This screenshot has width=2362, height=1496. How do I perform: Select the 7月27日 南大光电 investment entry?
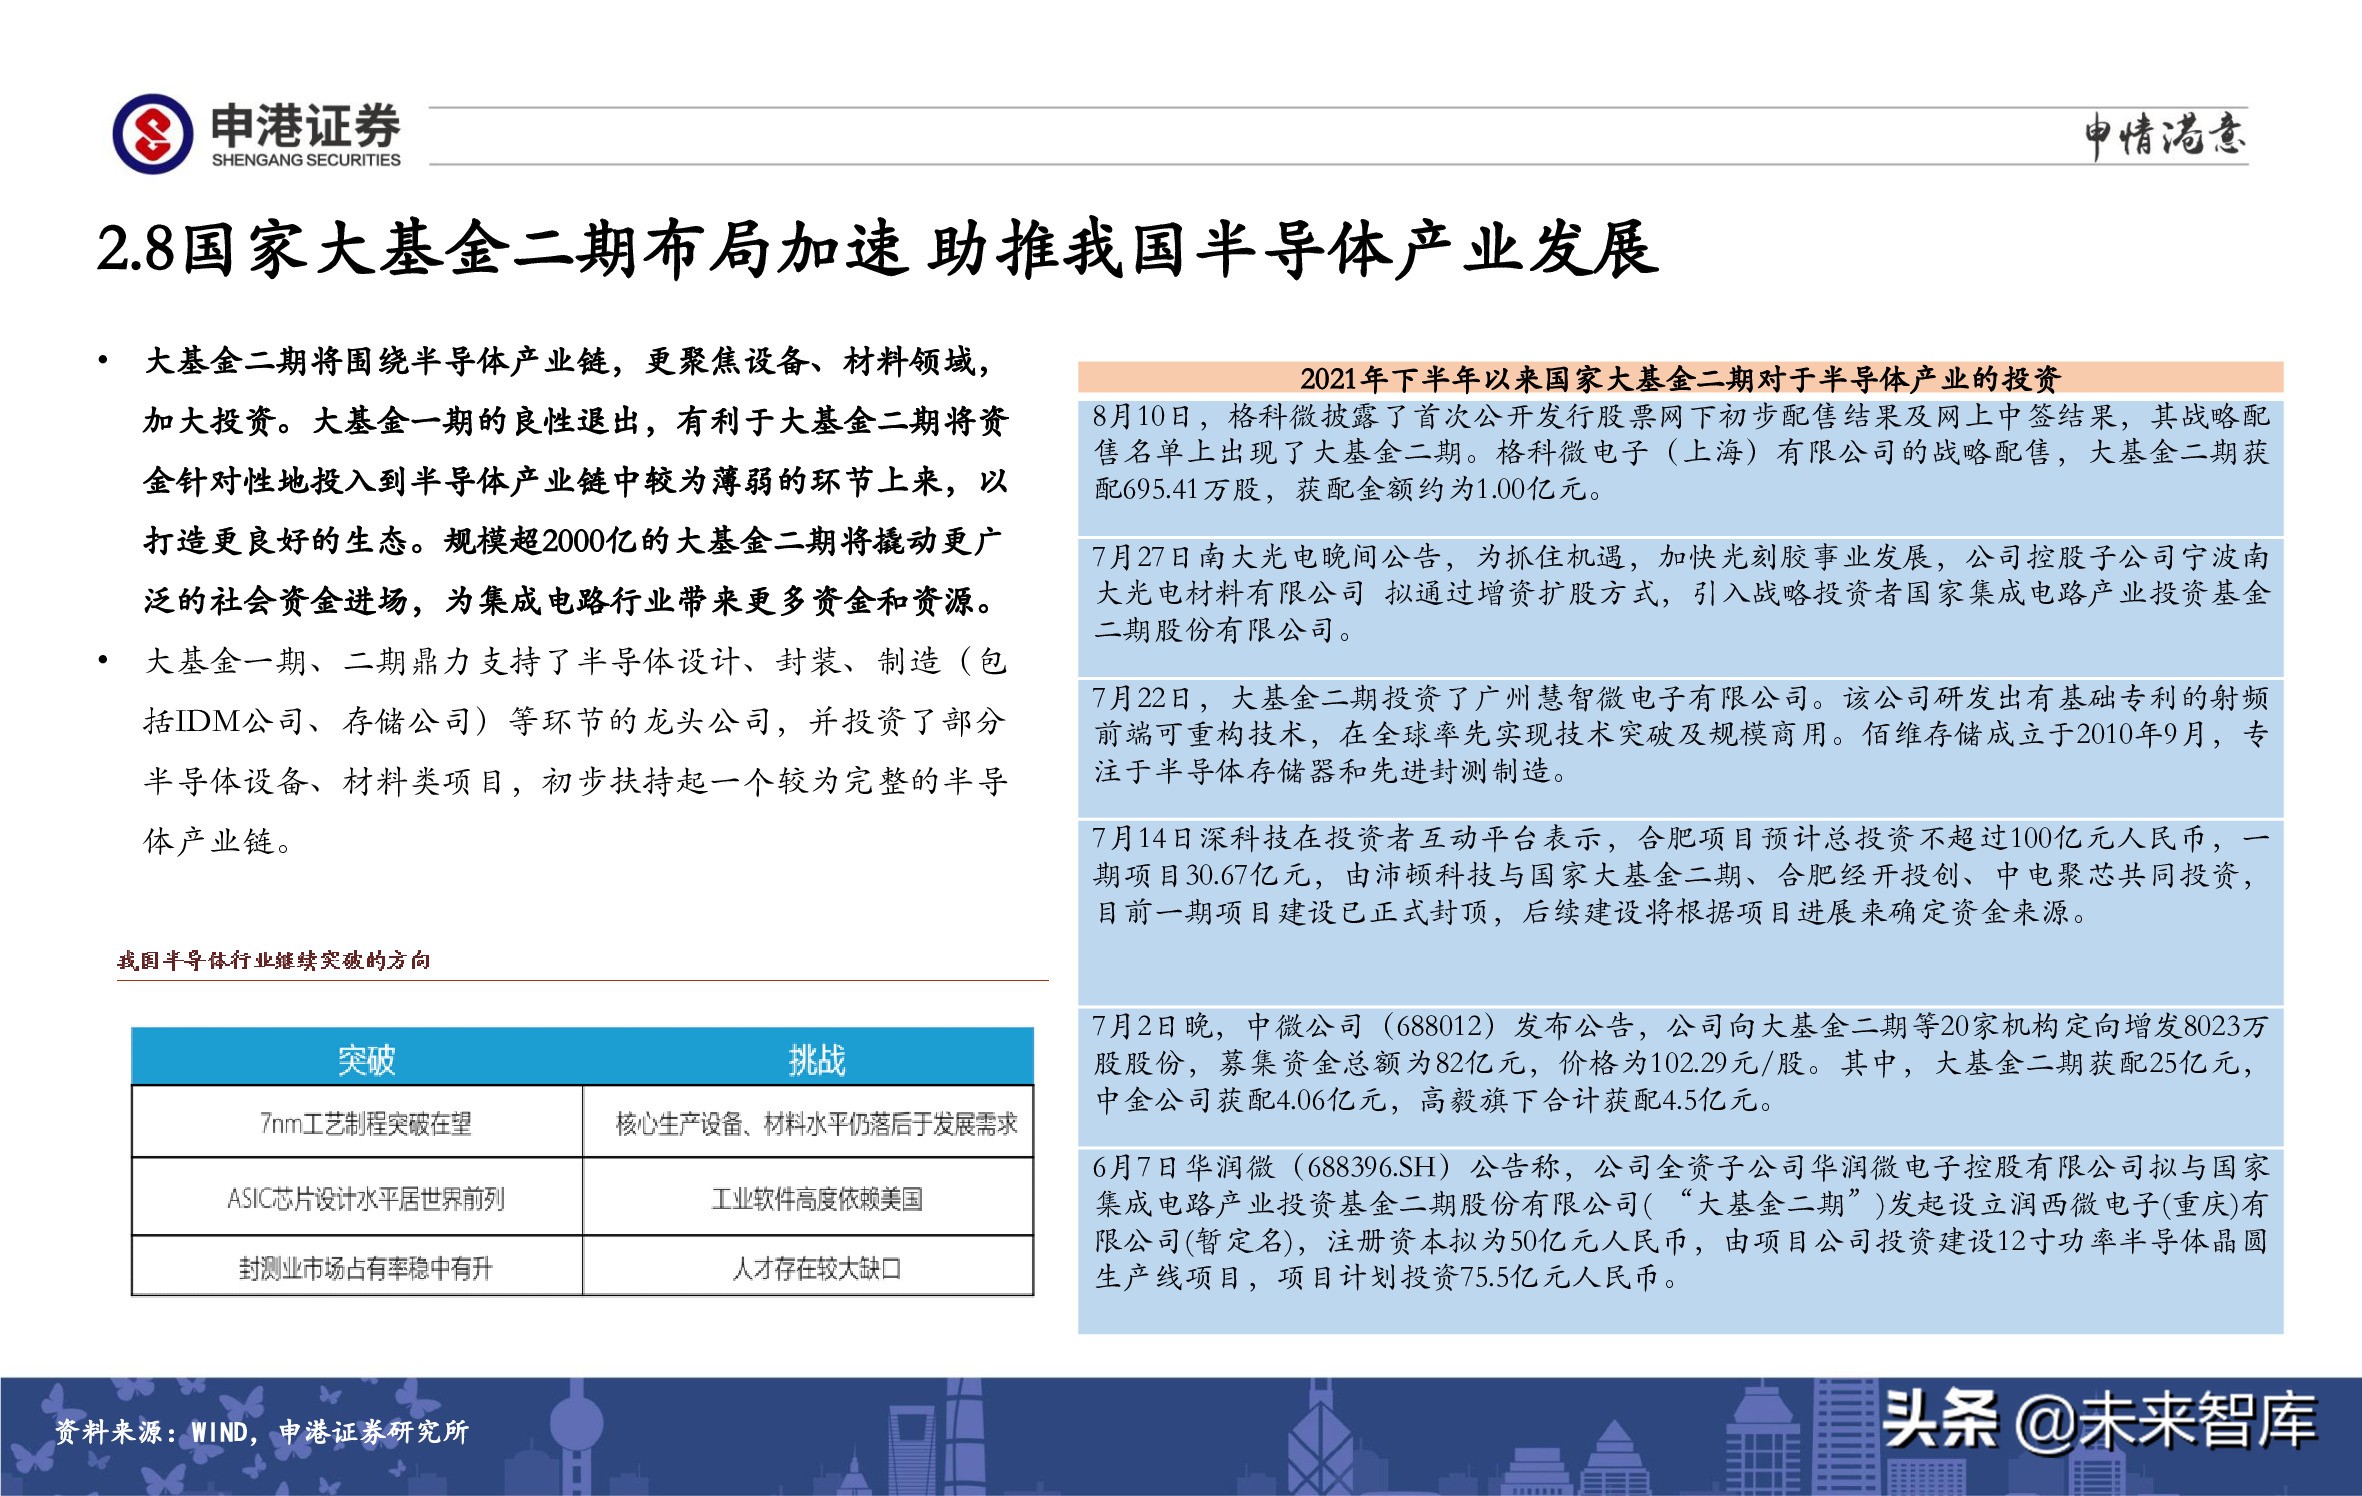pos(1680,607)
